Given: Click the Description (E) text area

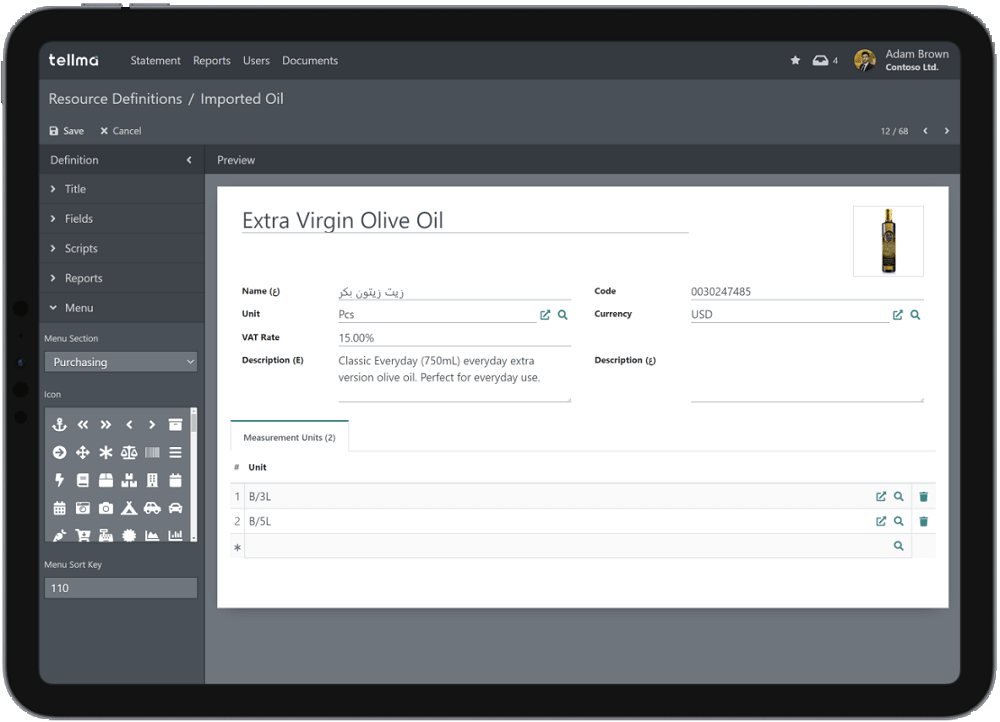Looking at the screenshot, I should point(454,378).
